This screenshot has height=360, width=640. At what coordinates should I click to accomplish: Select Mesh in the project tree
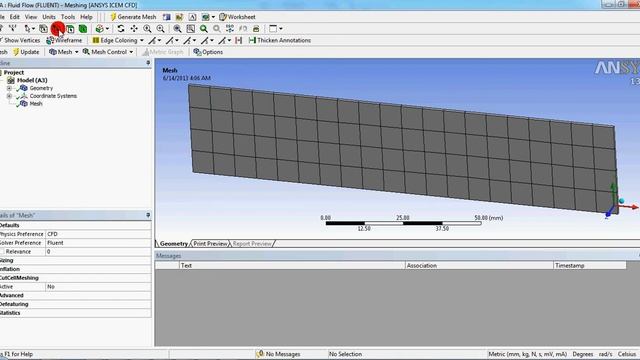coord(36,104)
